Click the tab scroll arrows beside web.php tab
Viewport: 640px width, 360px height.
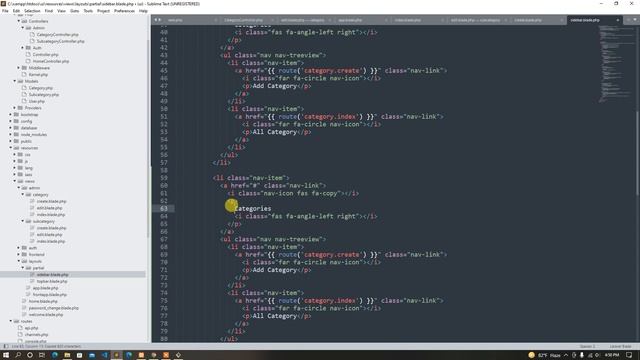tap(157, 20)
